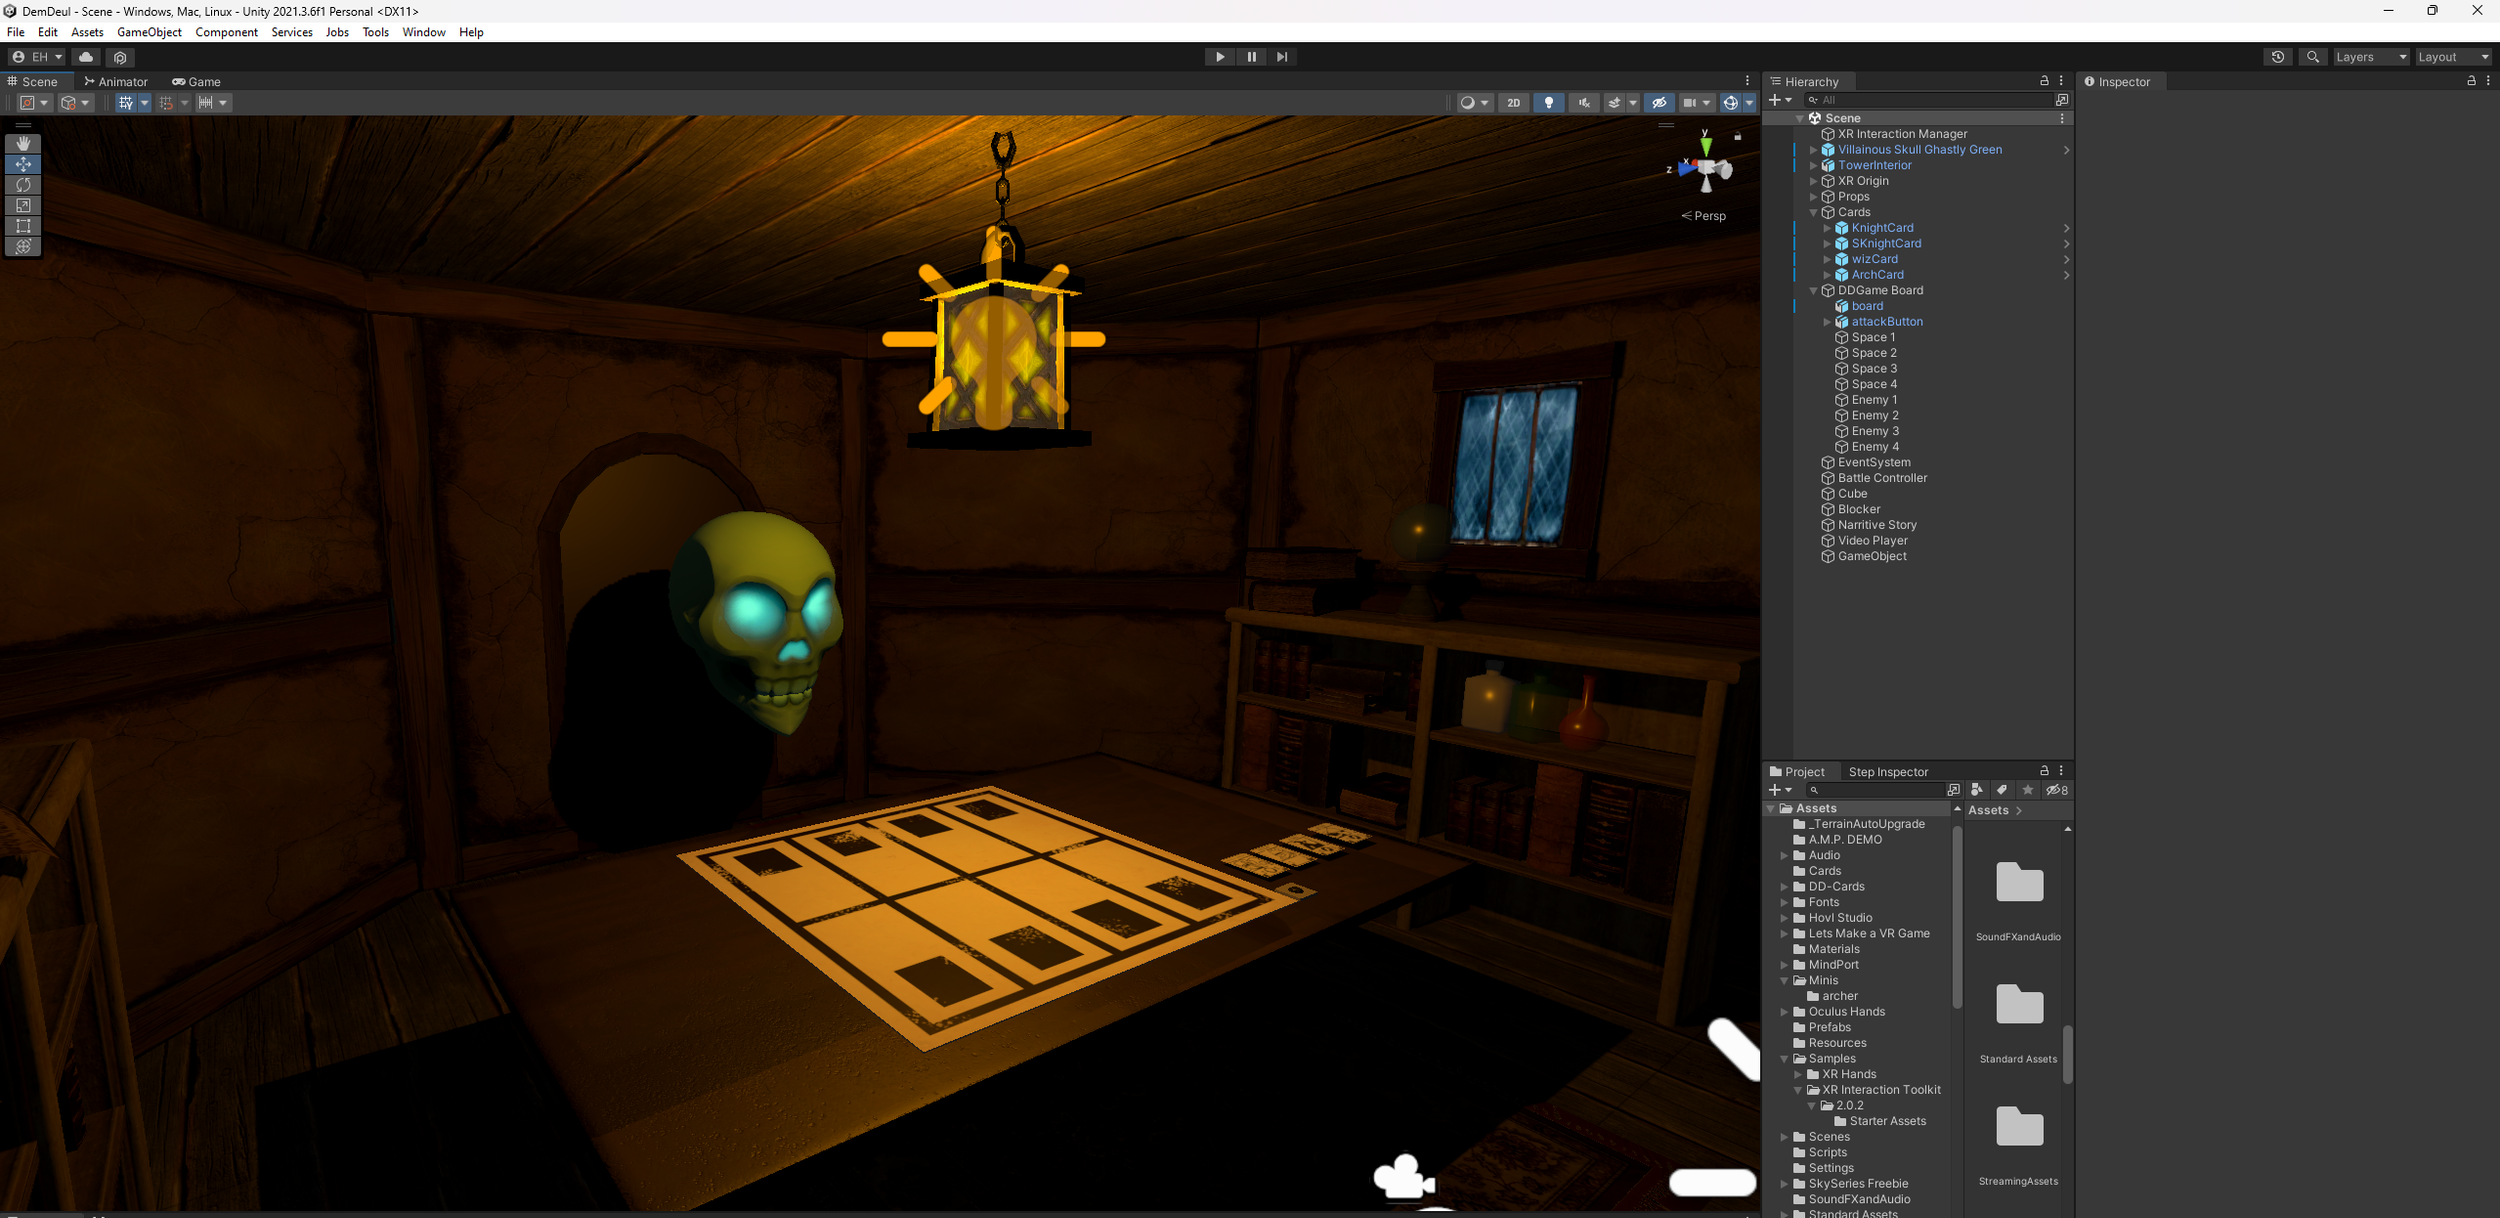Click the Play button
The image size is (2500, 1218).
[1219, 57]
